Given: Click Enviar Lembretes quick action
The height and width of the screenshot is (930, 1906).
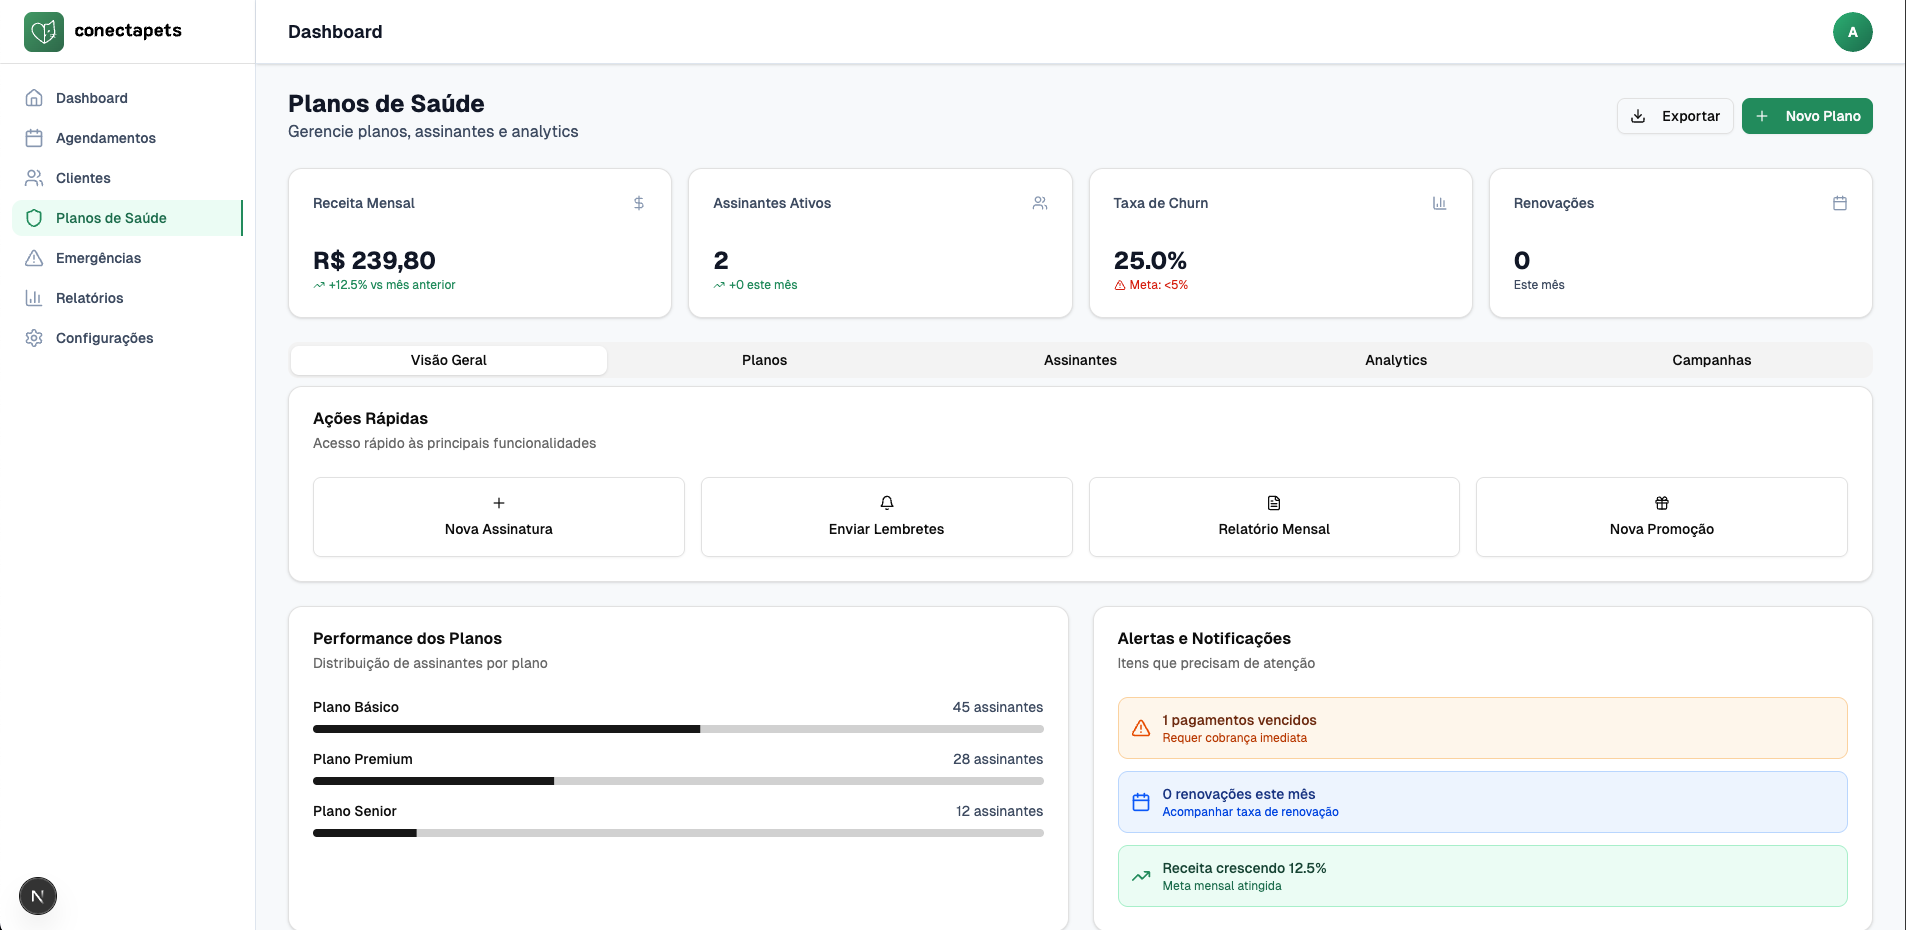Looking at the screenshot, I should coord(886,517).
